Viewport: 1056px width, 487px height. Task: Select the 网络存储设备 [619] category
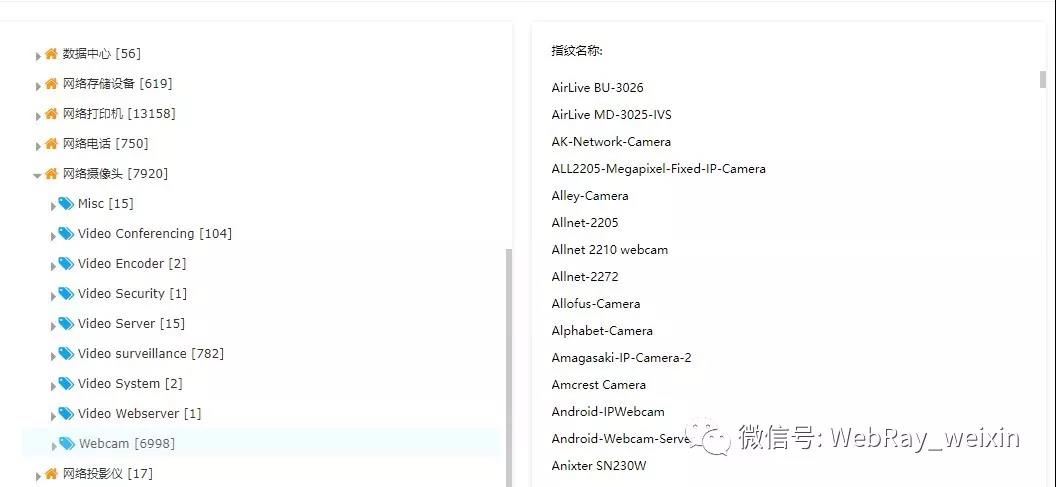[117, 84]
